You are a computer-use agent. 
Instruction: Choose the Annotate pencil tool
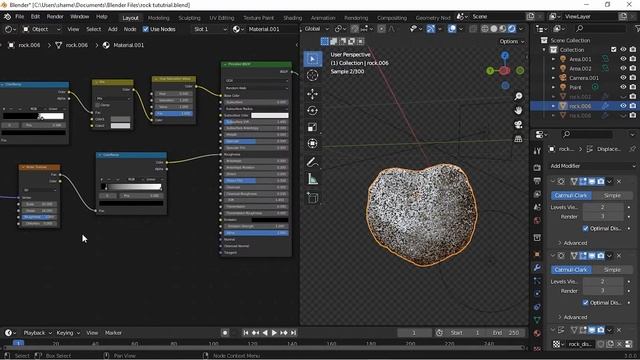(x=312, y=162)
